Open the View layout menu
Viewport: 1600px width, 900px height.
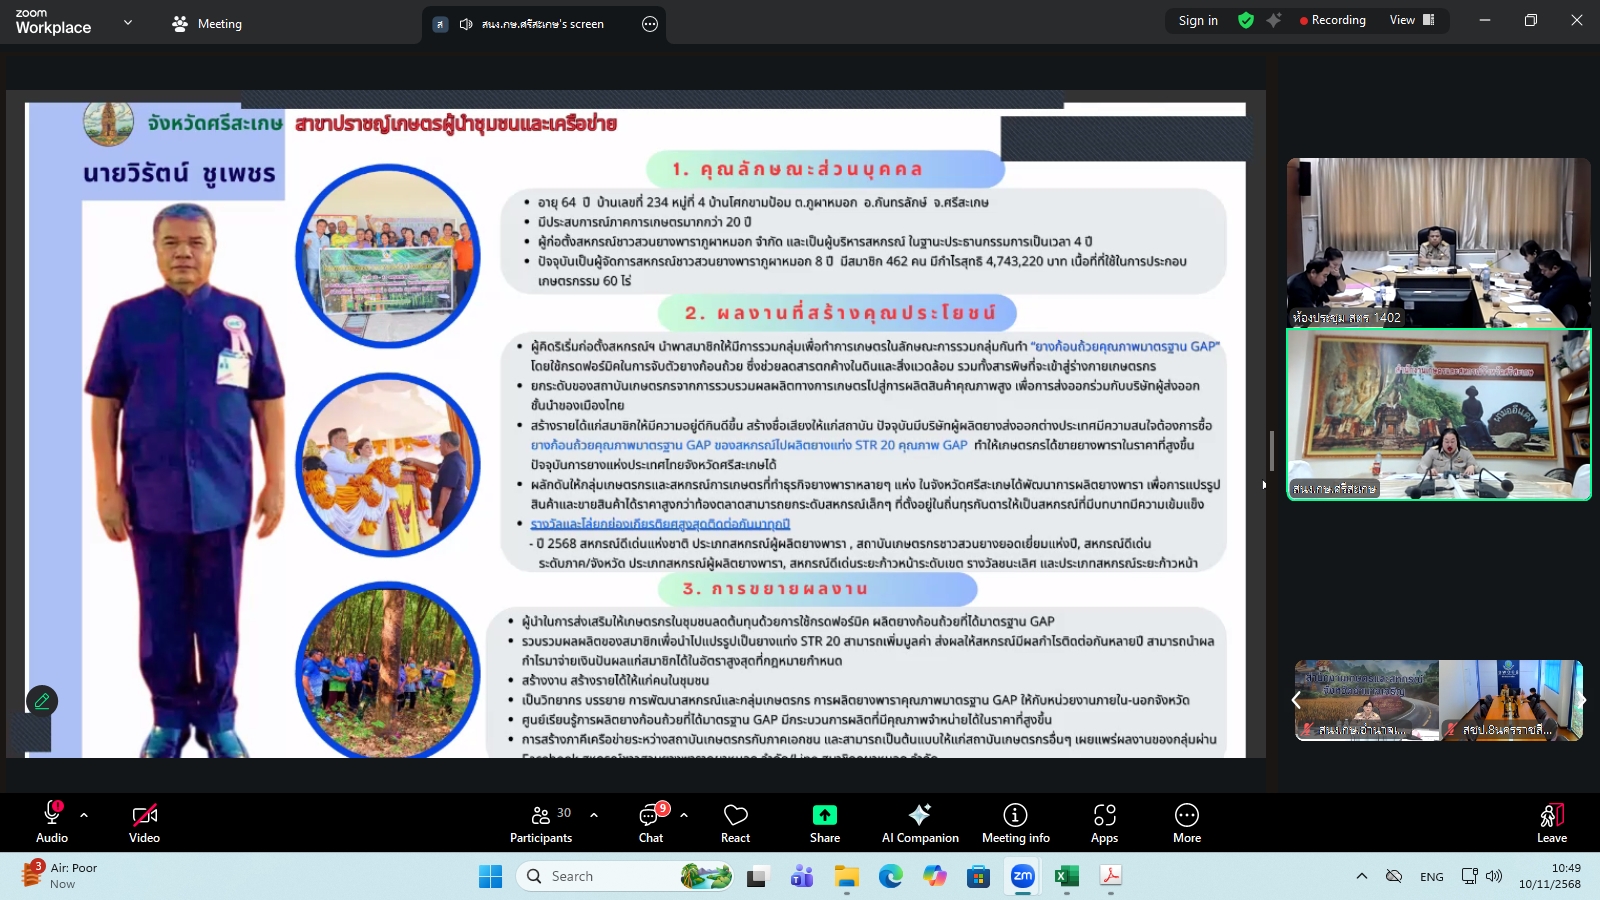[x=1411, y=20]
